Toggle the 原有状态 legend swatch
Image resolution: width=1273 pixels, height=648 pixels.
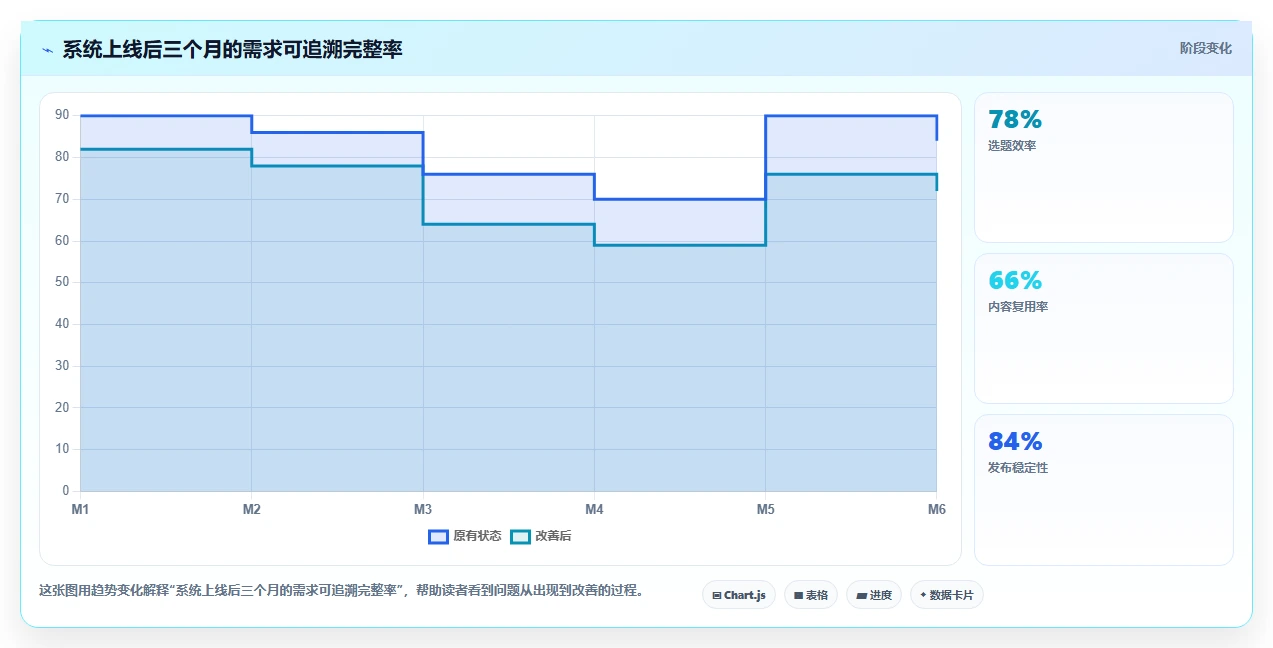[x=438, y=536]
